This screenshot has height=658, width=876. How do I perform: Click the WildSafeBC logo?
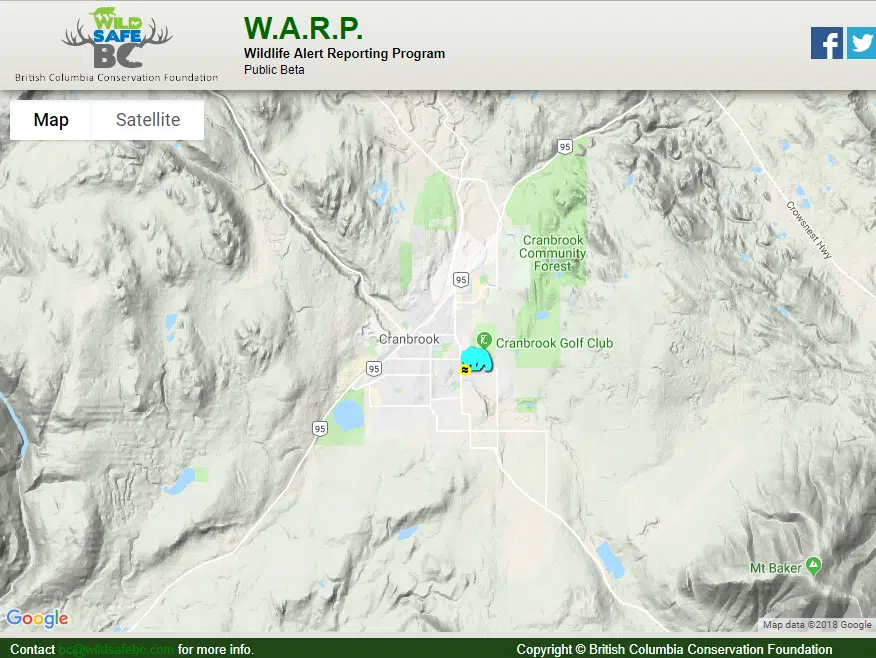116,45
